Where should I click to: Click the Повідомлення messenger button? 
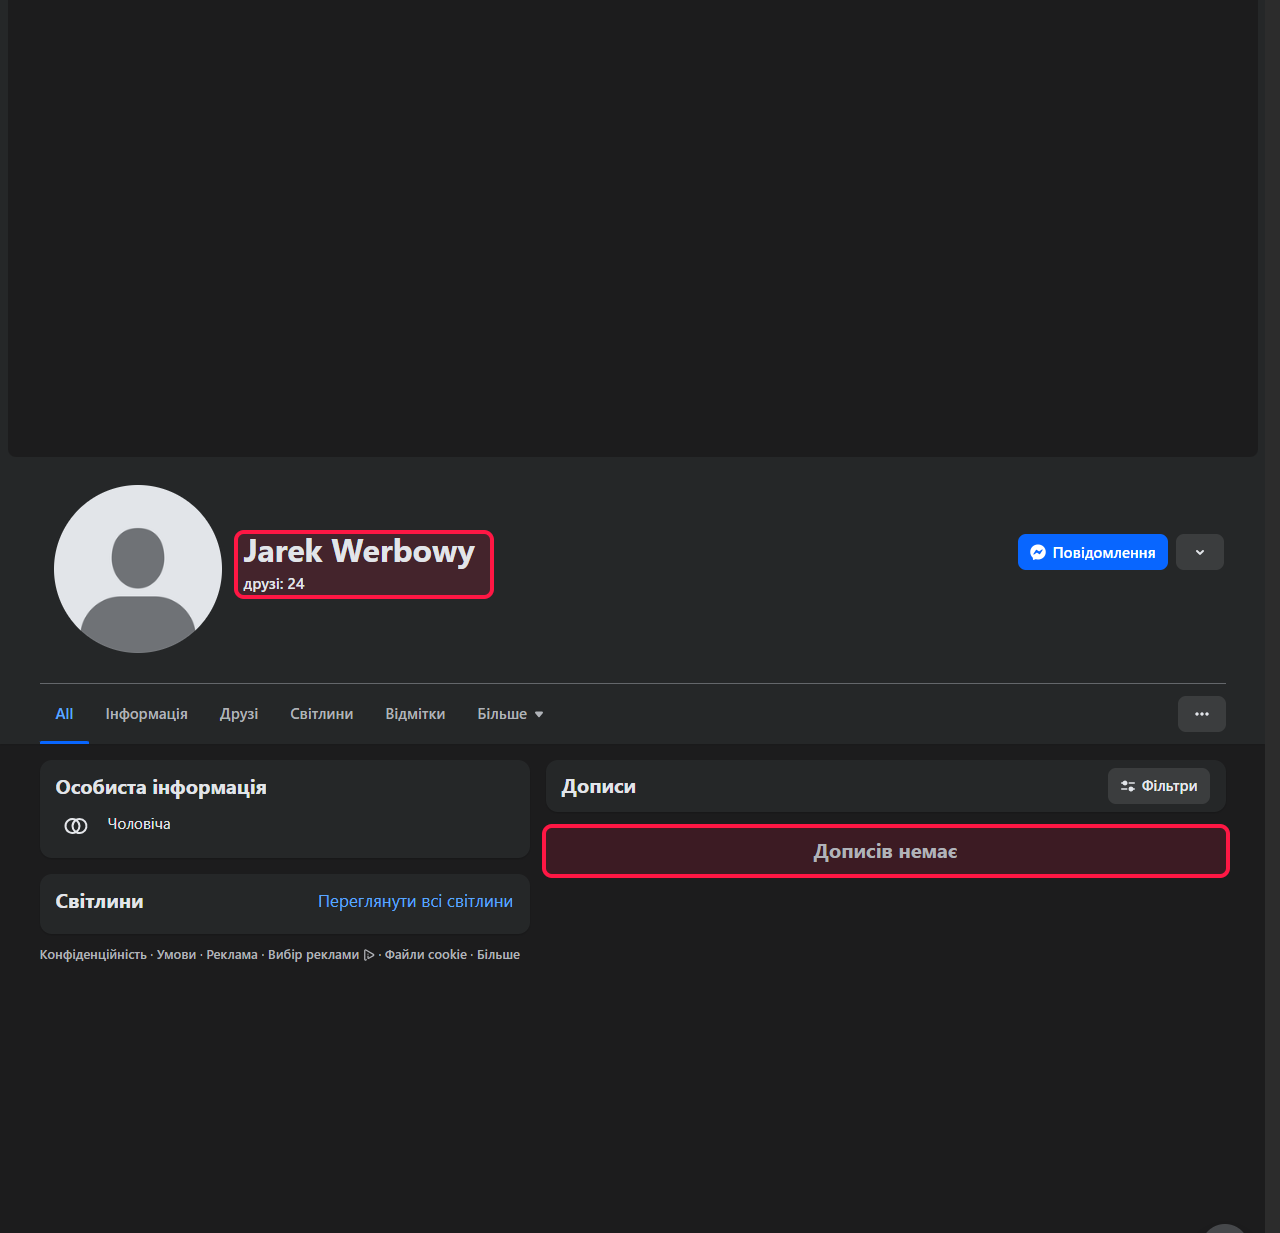click(1092, 552)
